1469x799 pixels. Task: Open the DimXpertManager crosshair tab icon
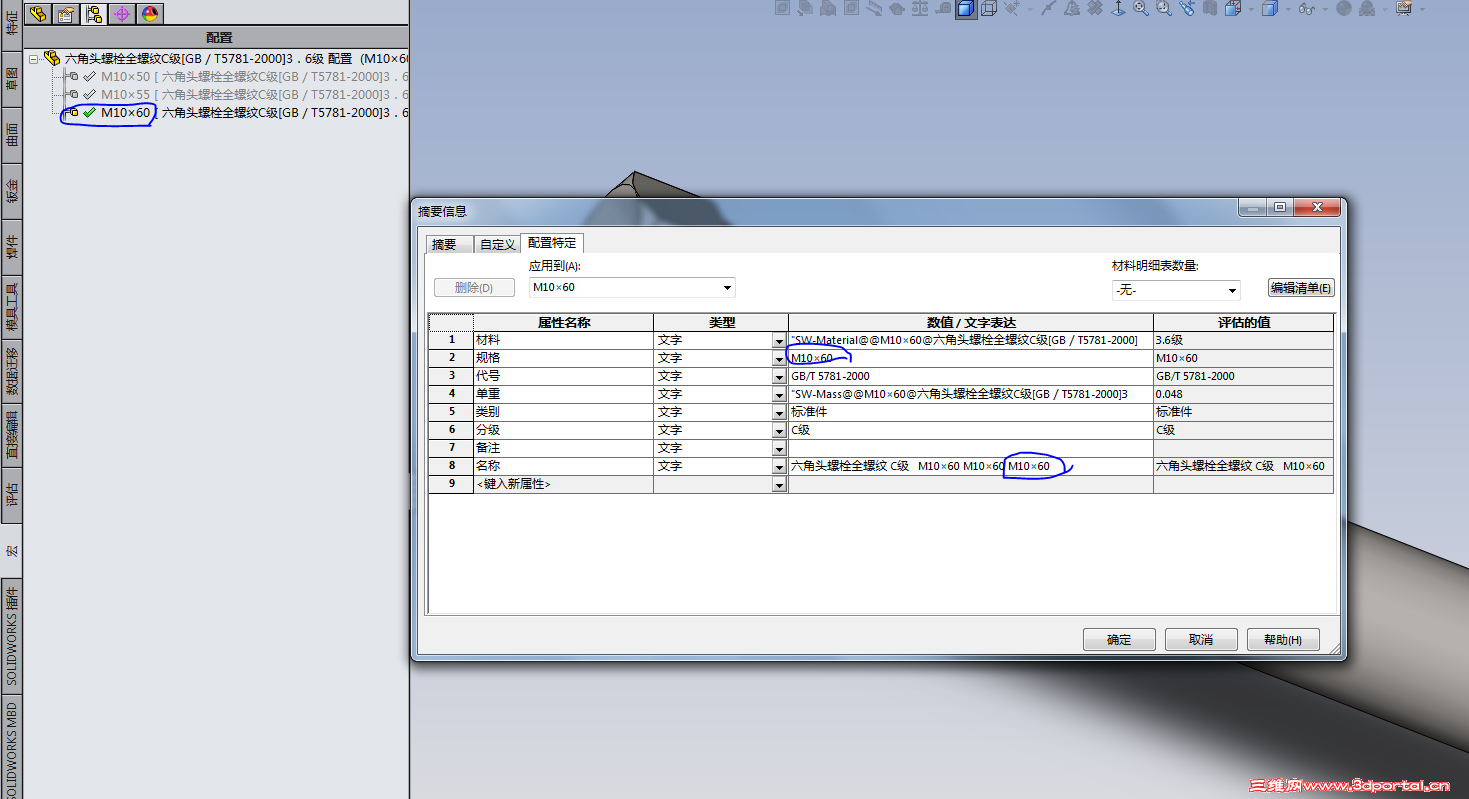point(122,13)
